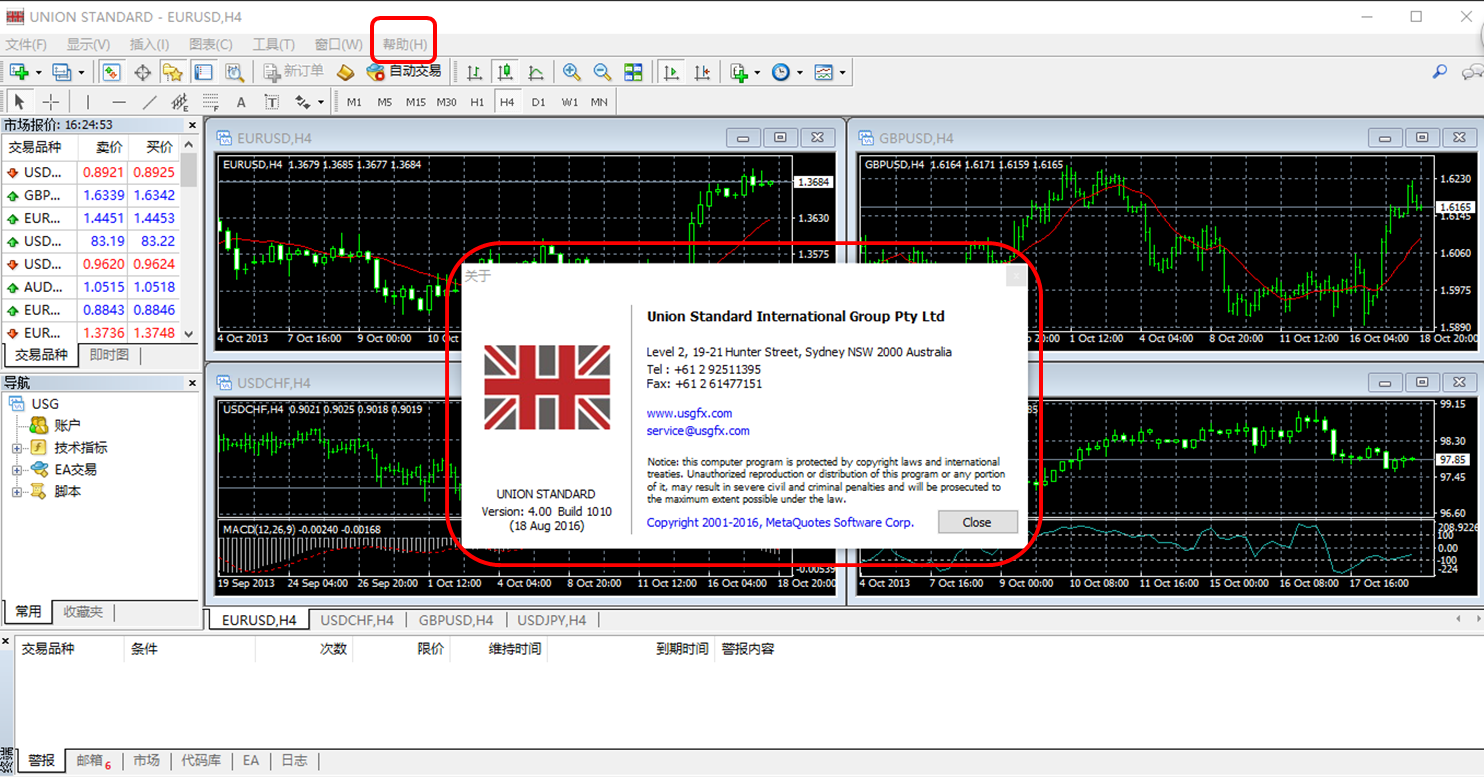Select the 邮箱 terminal tab
The height and width of the screenshot is (777, 1484).
(x=90, y=761)
